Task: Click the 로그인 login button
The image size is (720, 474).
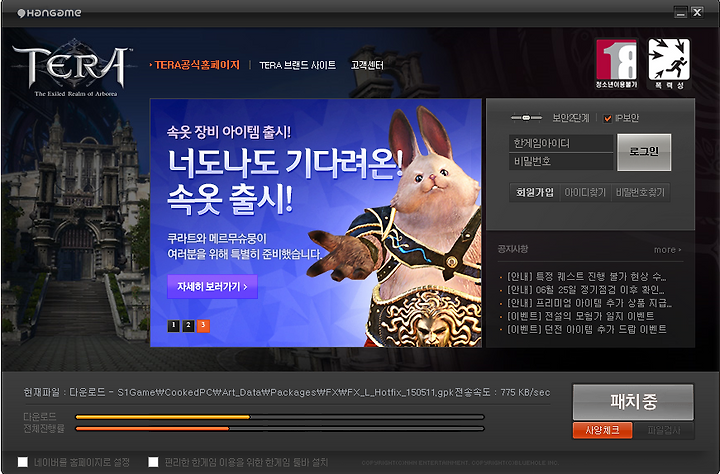Action: [644, 152]
